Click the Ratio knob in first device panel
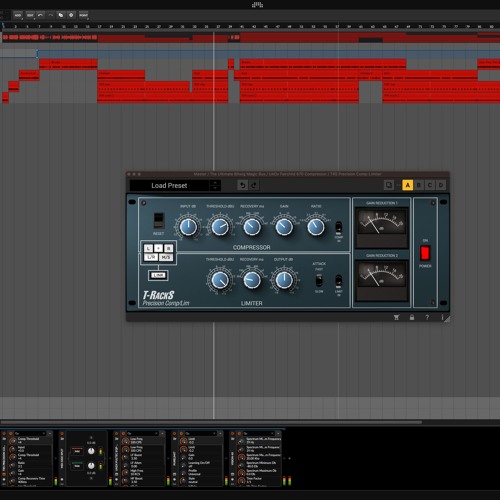Screen dimensions: 500x500 pos(13,465)
